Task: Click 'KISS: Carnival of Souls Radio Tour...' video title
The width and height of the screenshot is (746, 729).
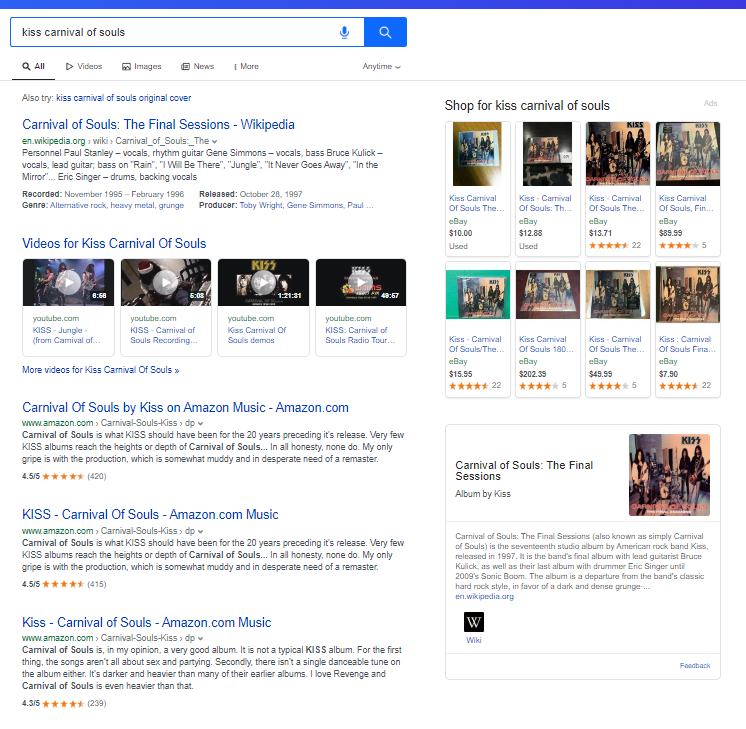Action: coord(360,335)
